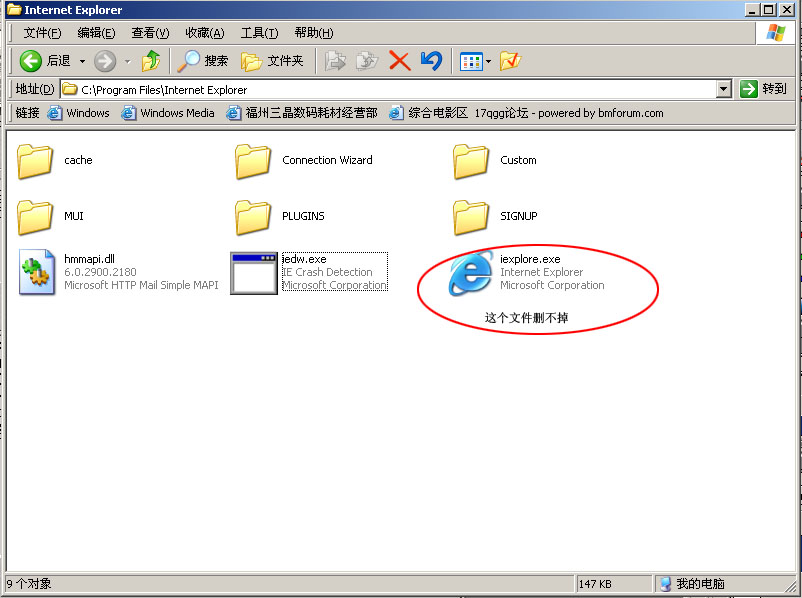Open the 文件(F) menu
Screen dimensions: 802x598
click(42, 33)
